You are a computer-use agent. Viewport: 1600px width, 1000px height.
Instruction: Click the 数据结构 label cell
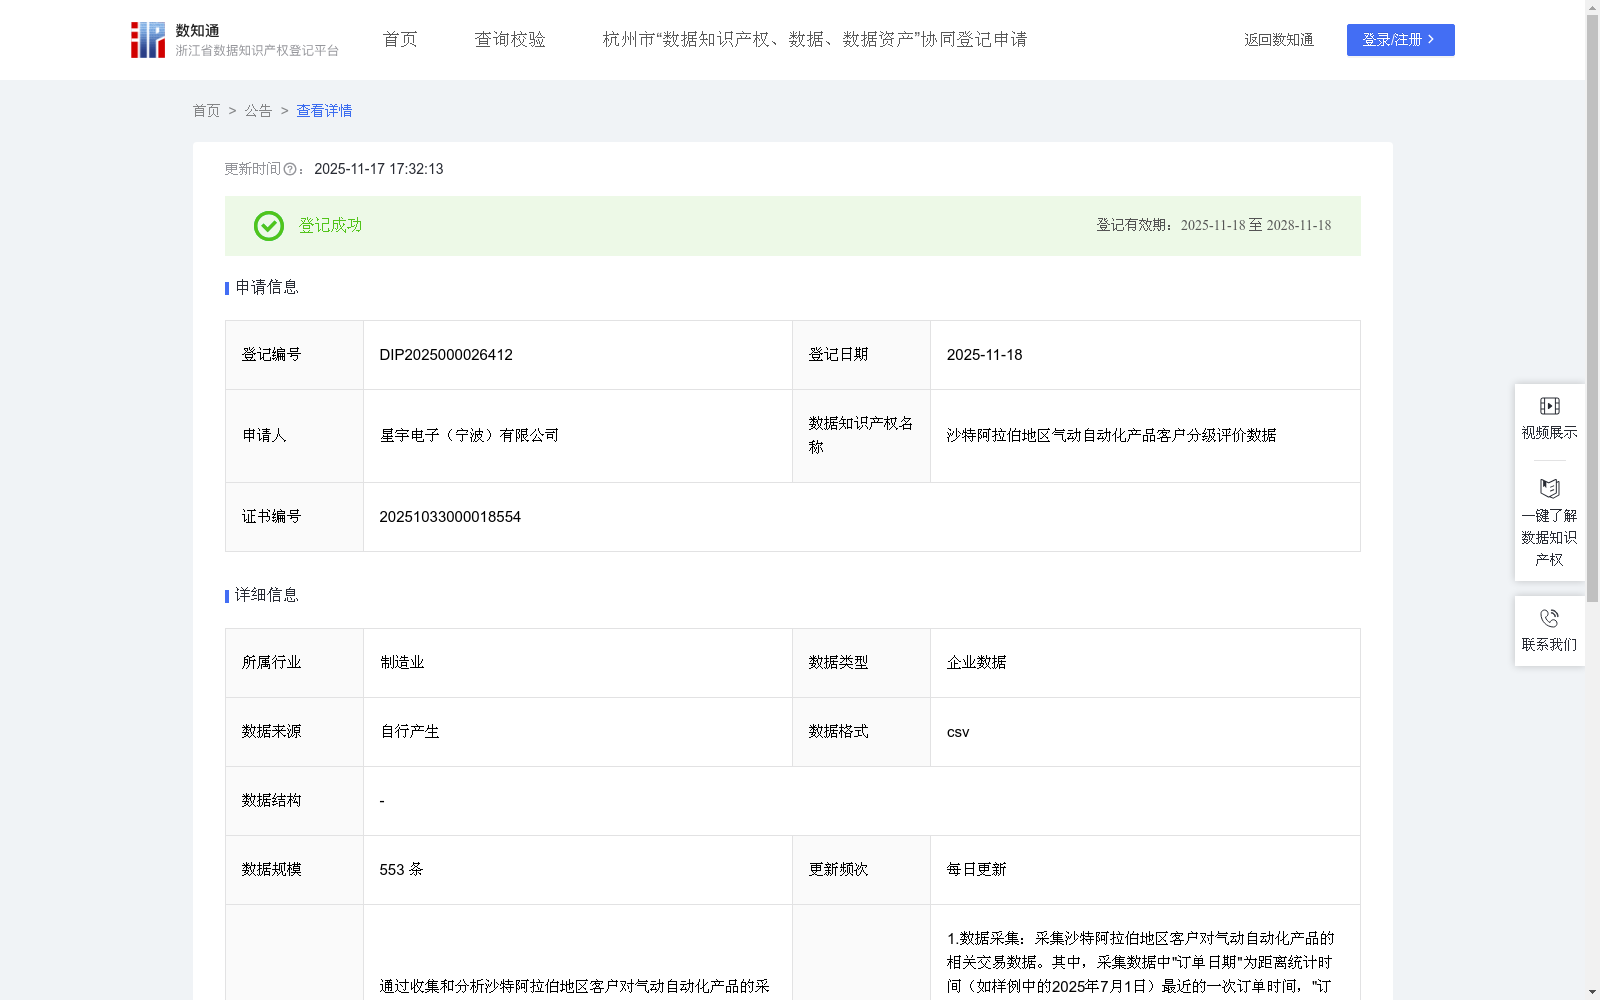(294, 801)
